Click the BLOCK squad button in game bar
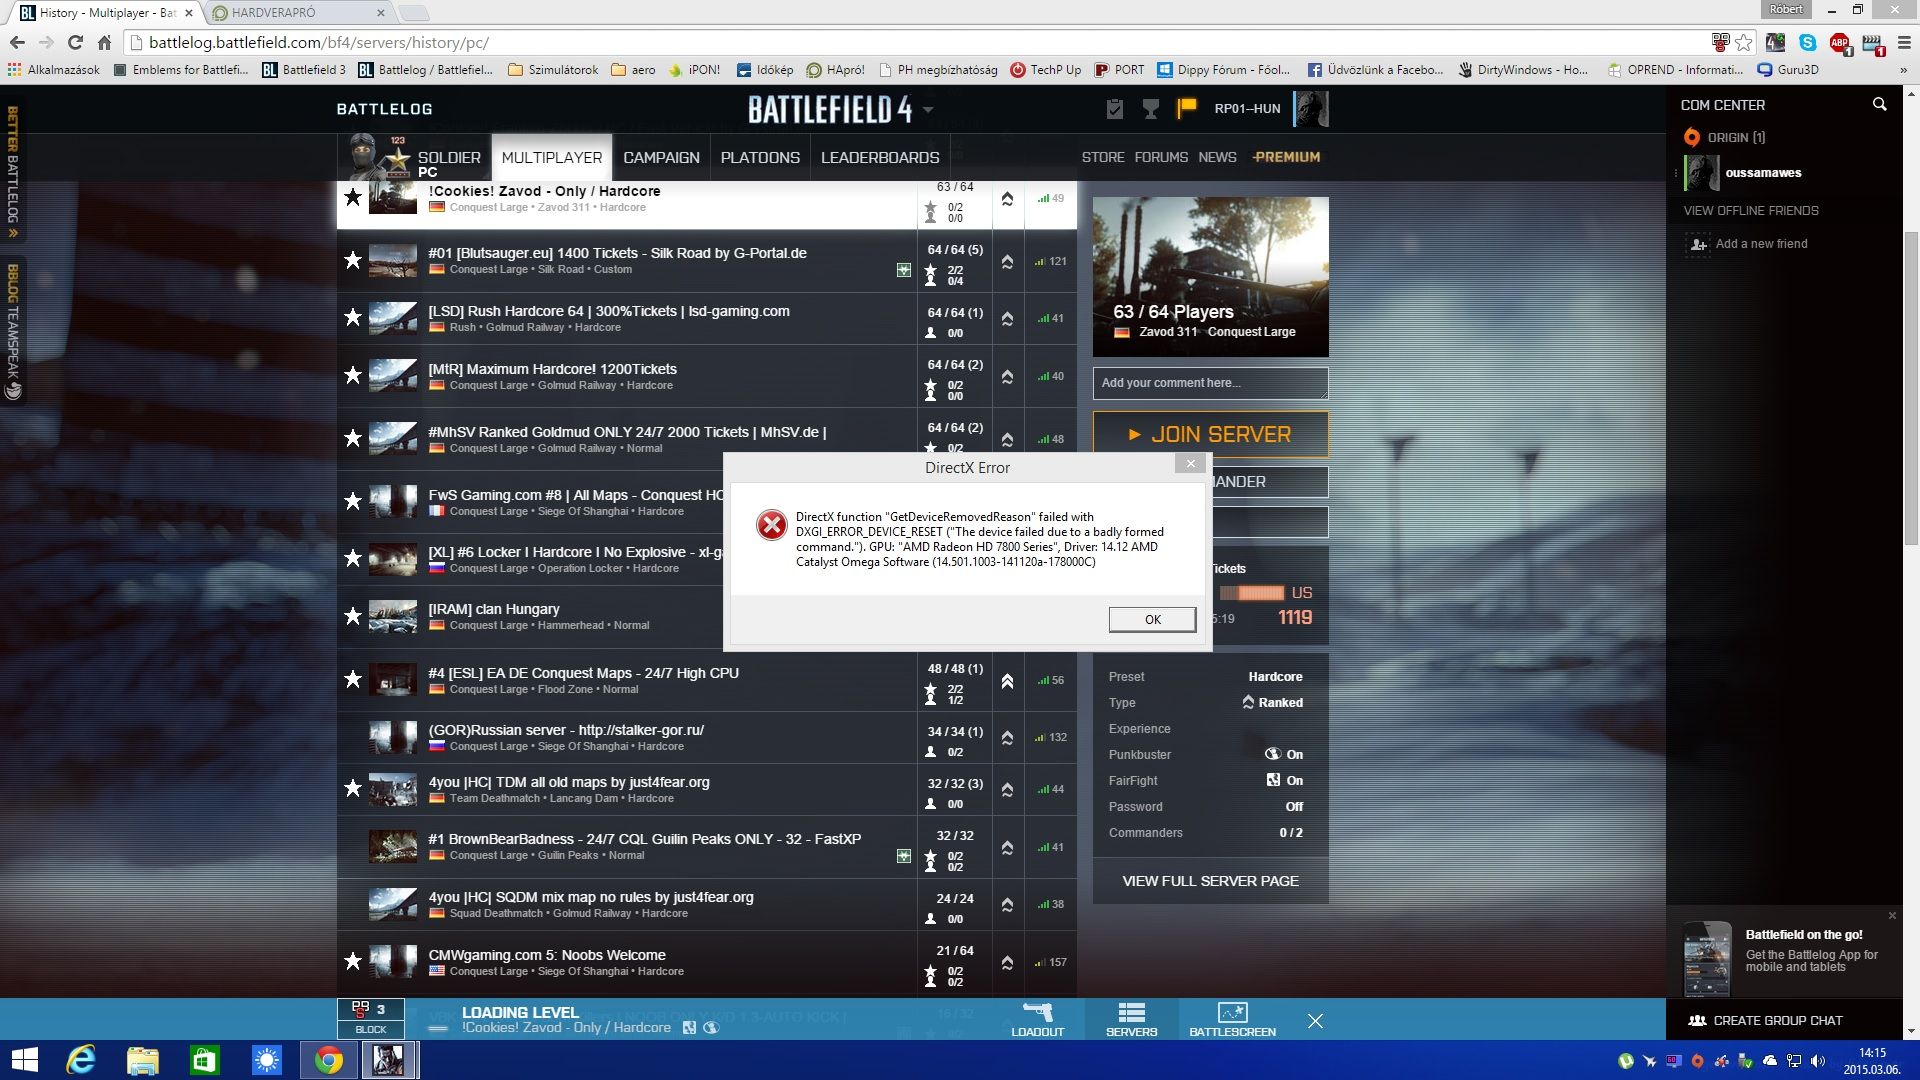Screen dimensions: 1920x1080 pos(371,1019)
